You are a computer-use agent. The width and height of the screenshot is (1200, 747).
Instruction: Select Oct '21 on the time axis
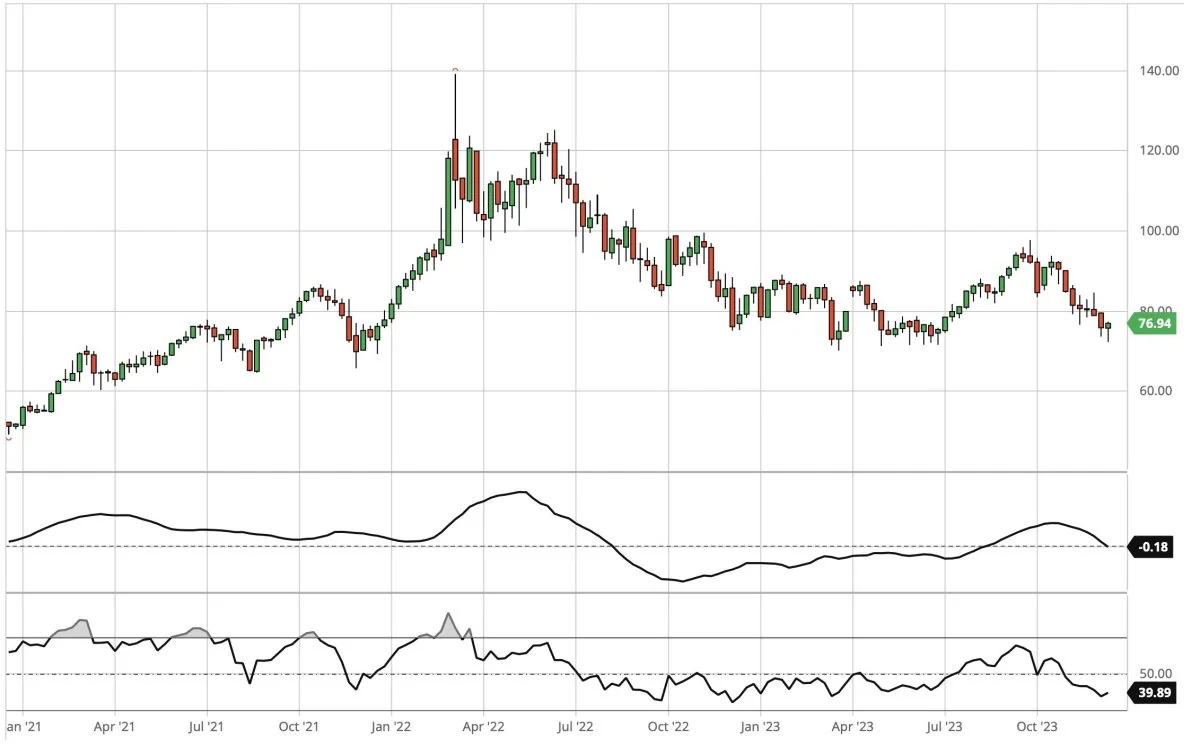298,727
